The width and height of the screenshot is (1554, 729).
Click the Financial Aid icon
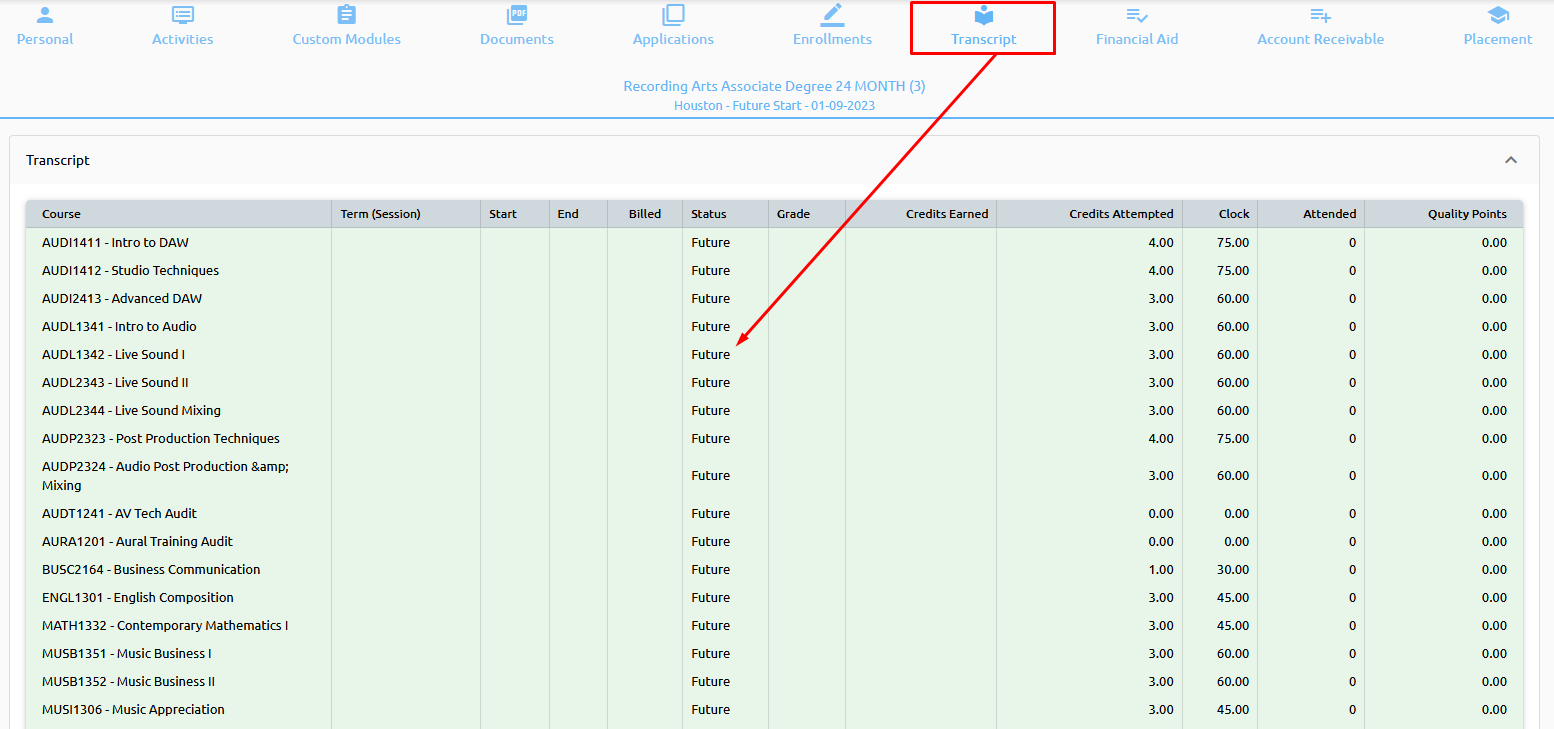(x=1136, y=15)
